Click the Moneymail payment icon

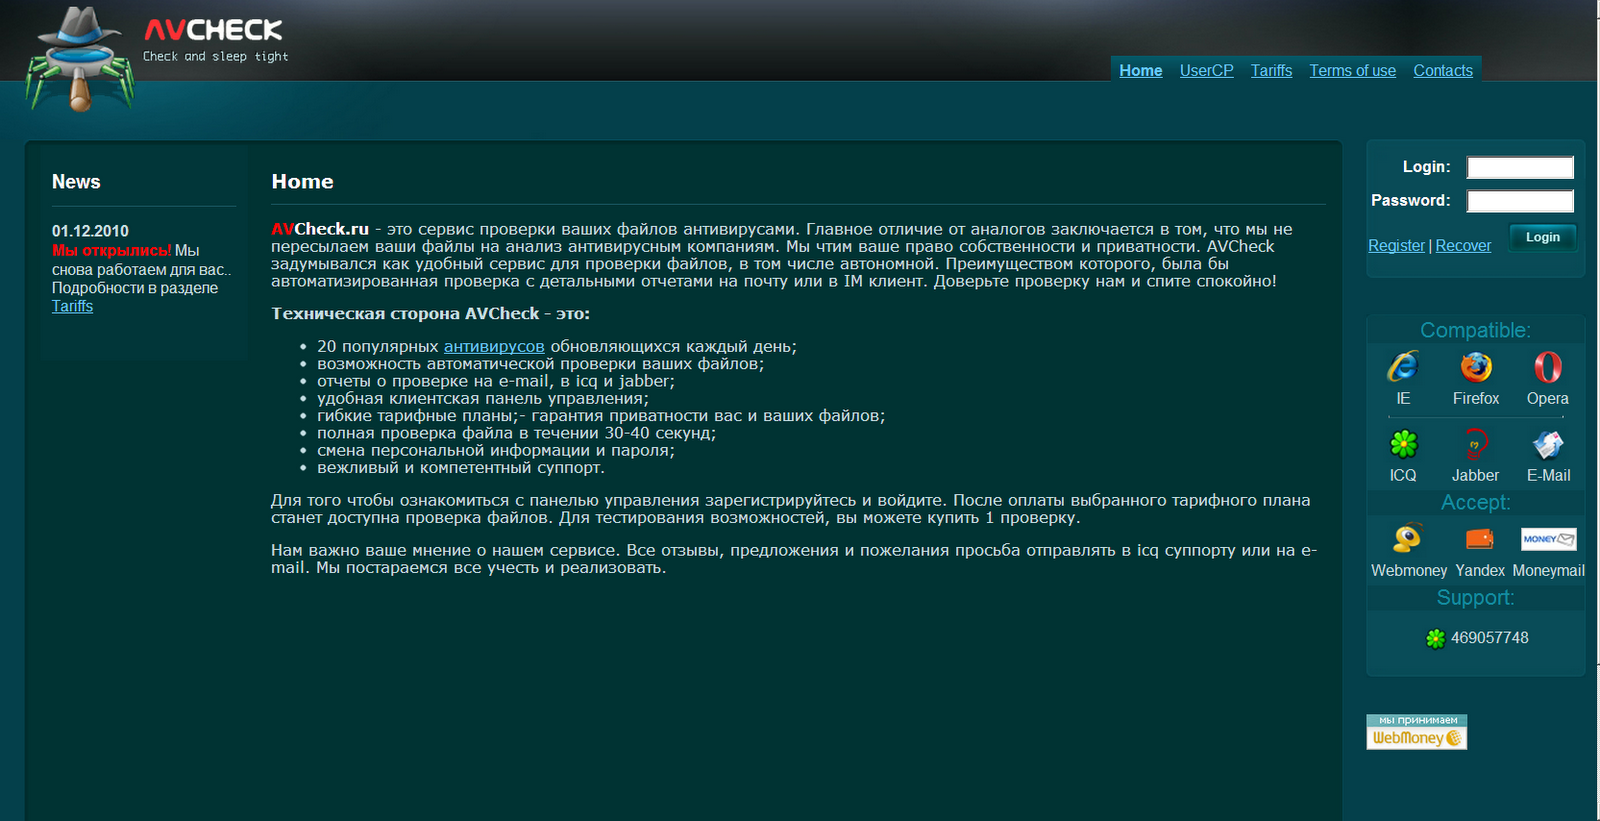[1549, 539]
